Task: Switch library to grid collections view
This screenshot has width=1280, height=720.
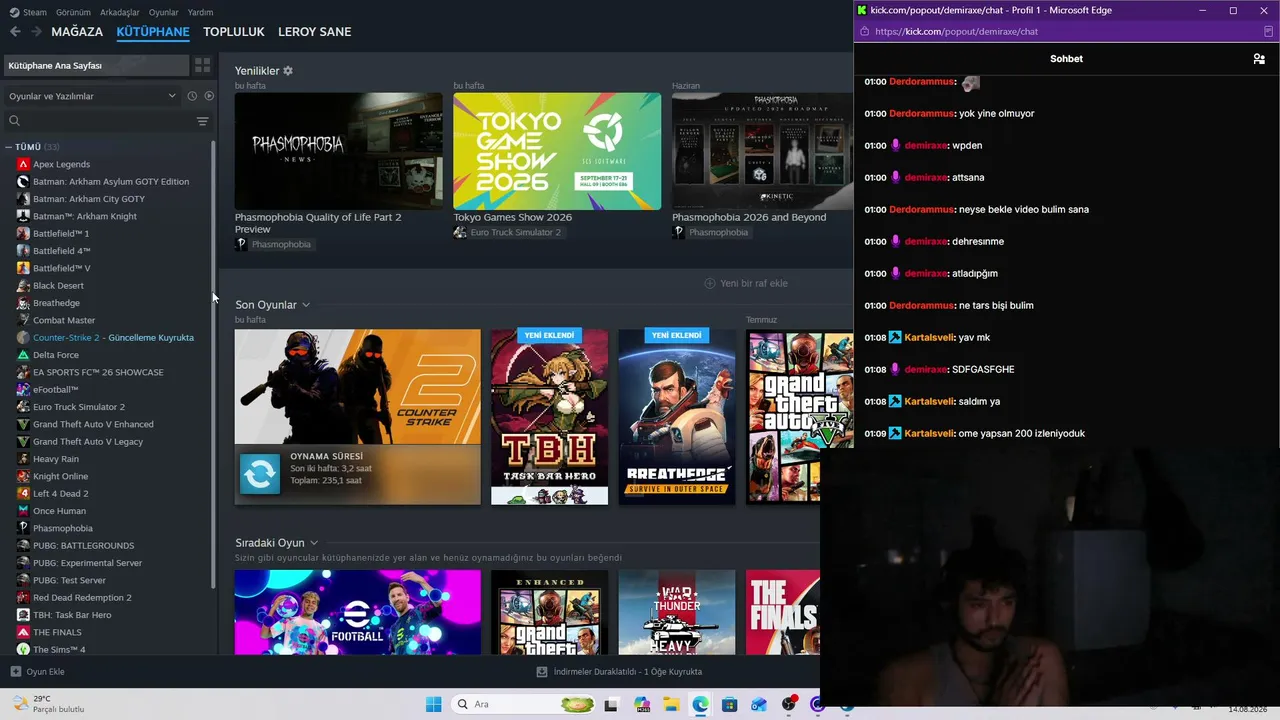Action: (203, 65)
